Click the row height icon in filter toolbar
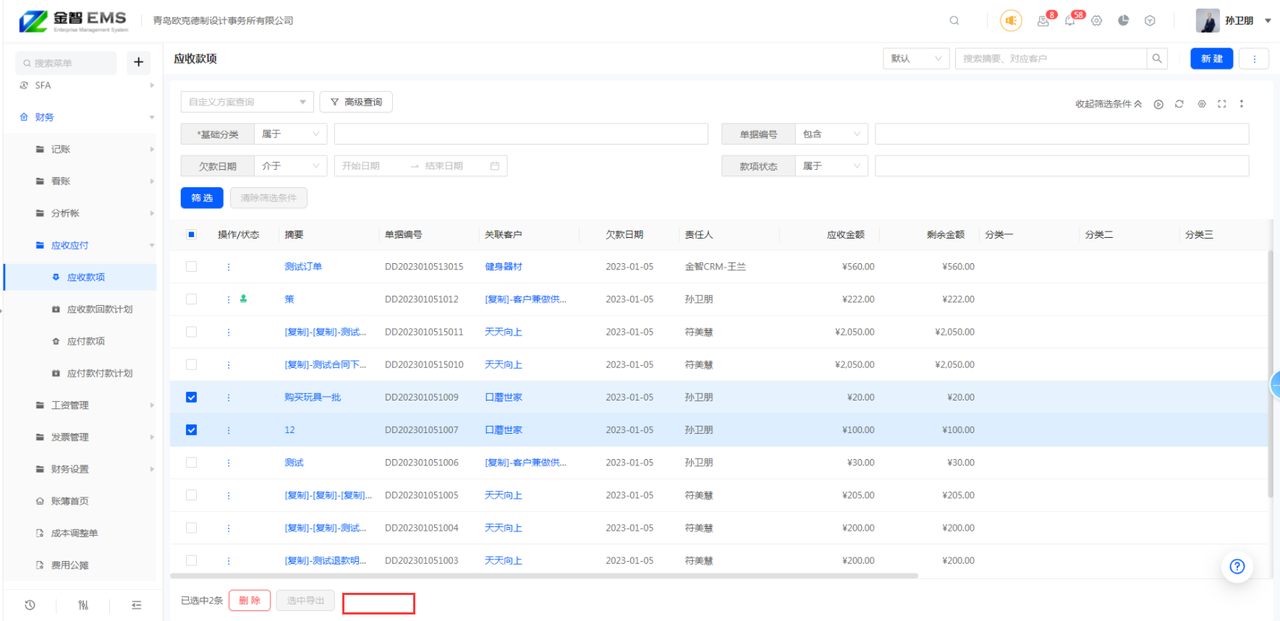 [x=1242, y=104]
